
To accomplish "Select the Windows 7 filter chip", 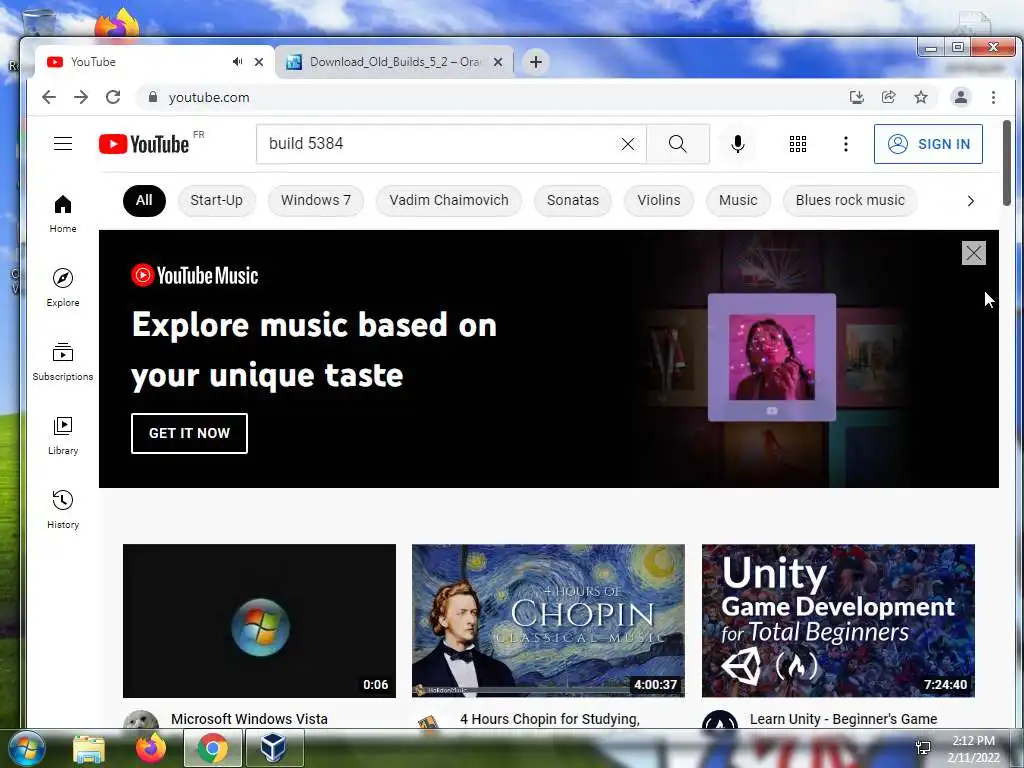I will tap(315, 200).
